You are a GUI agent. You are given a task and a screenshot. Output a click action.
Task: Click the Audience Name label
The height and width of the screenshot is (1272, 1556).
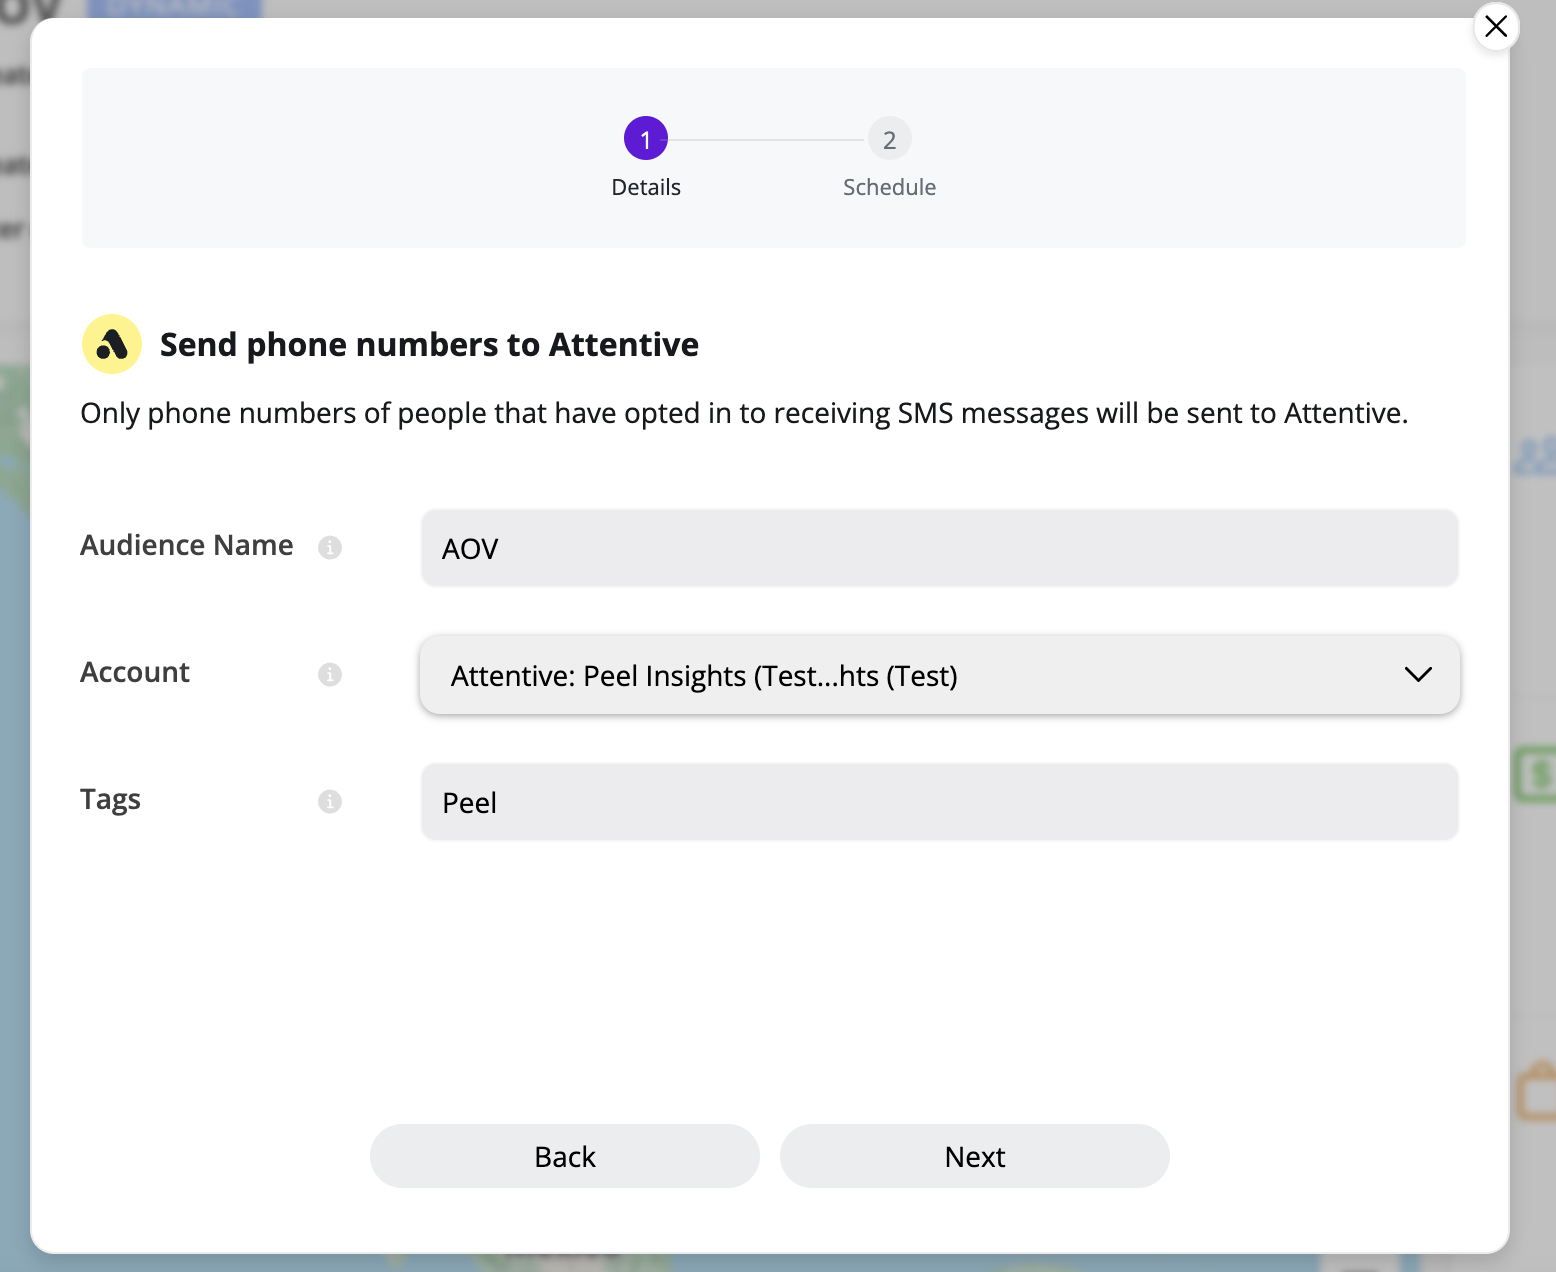coord(187,545)
